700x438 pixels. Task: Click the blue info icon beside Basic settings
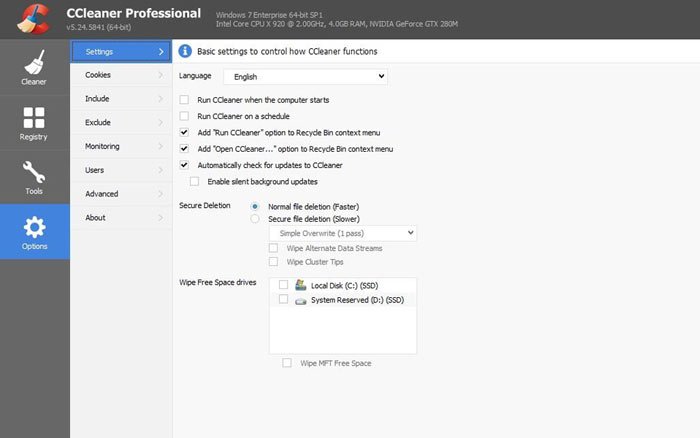pos(185,51)
